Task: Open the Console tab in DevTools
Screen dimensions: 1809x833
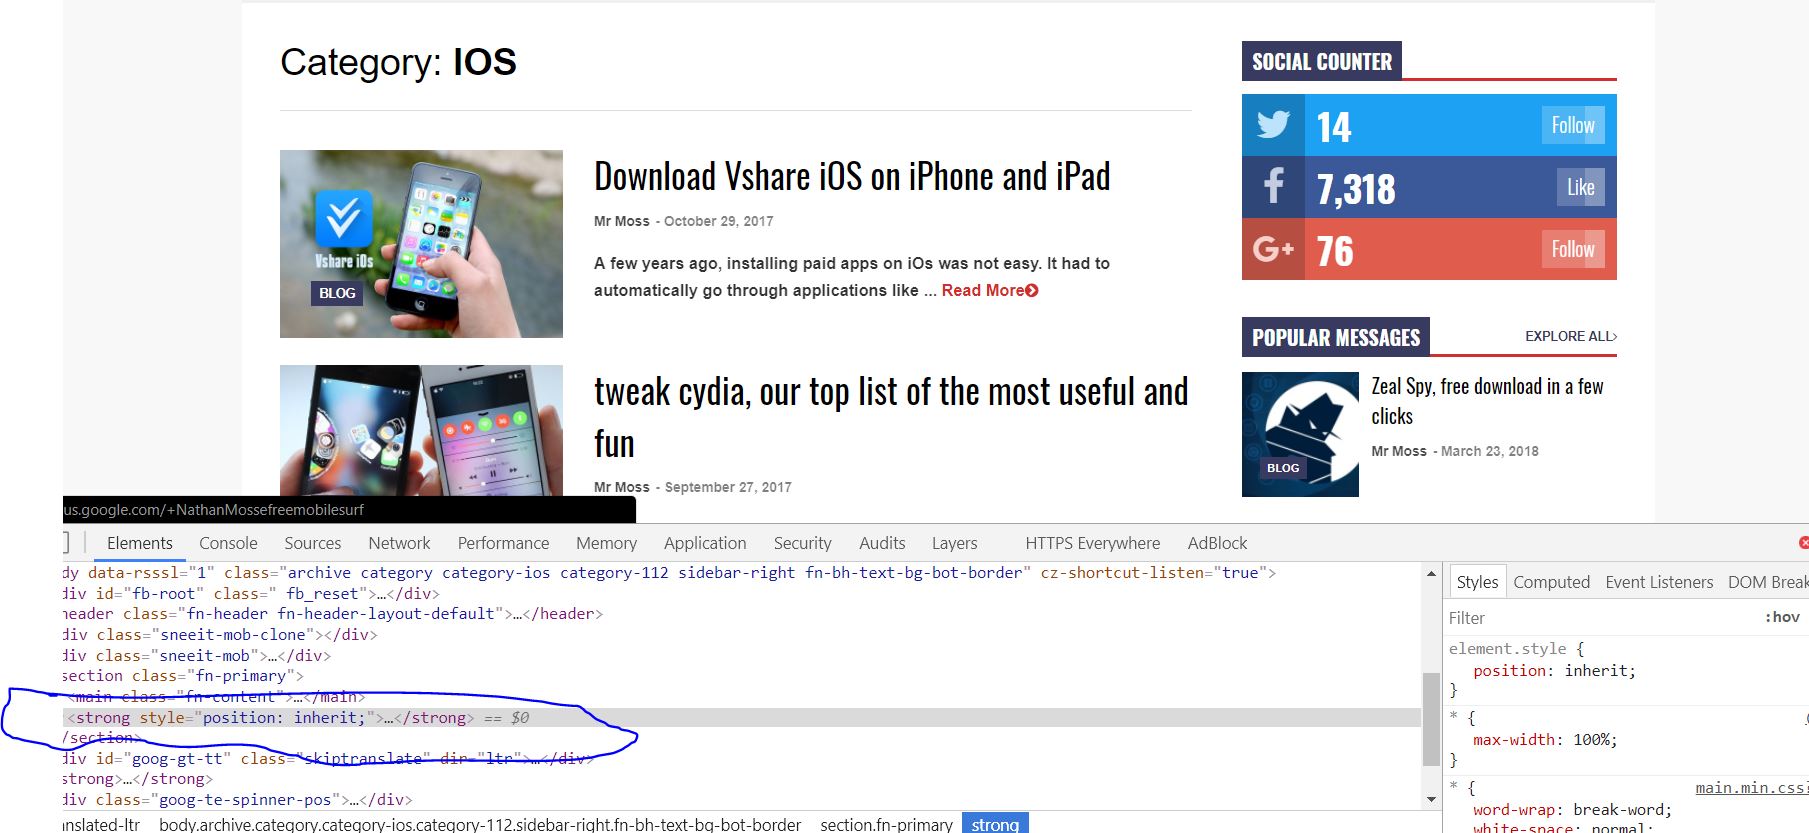Action: [228, 543]
